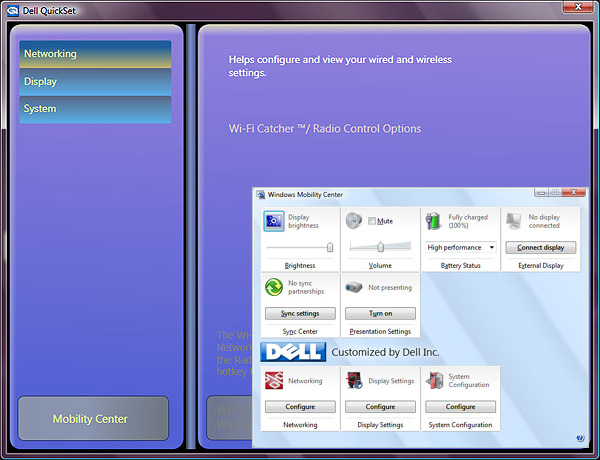Screen dimensions: 600x460
Task: Click the 'Fully charged (100%)' text
Action: [x=468, y=221]
